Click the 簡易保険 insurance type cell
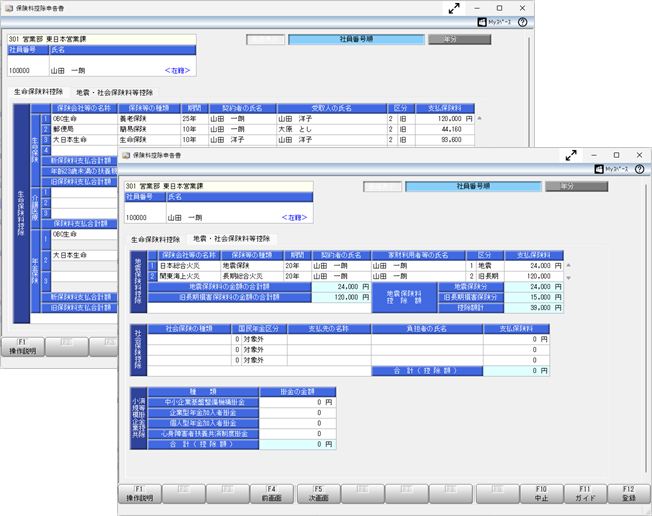 [x=149, y=129]
